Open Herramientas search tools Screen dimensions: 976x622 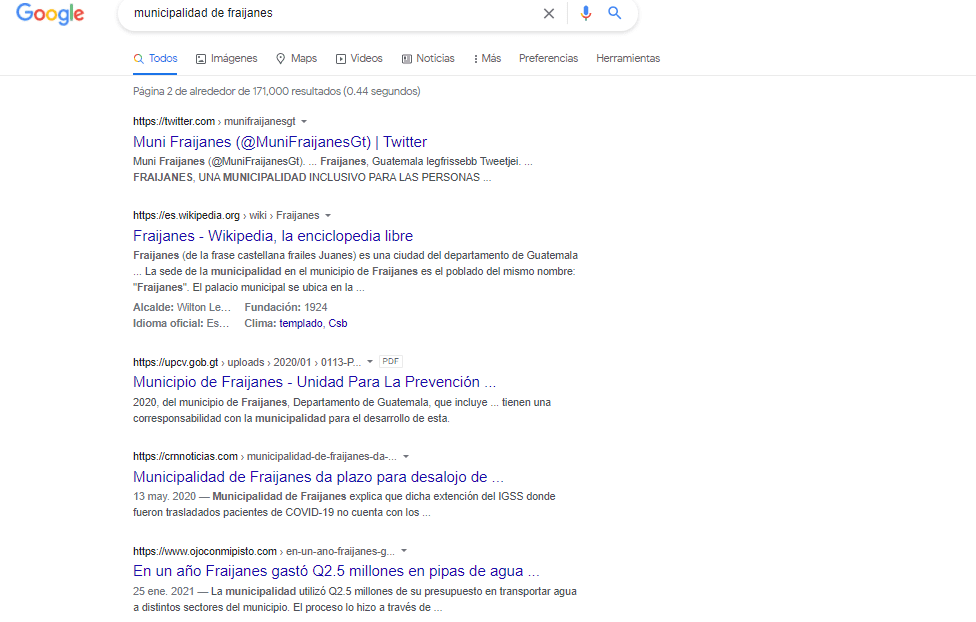(628, 58)
